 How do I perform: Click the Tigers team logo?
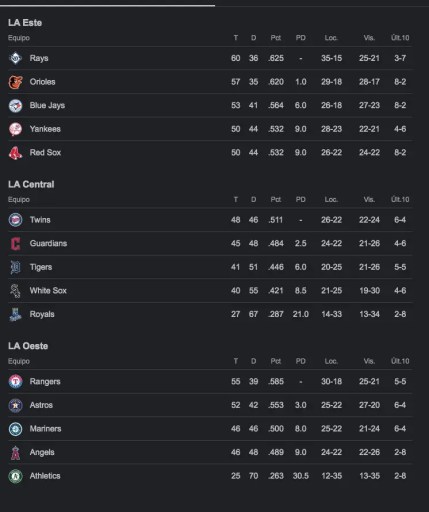click(15, 267)
